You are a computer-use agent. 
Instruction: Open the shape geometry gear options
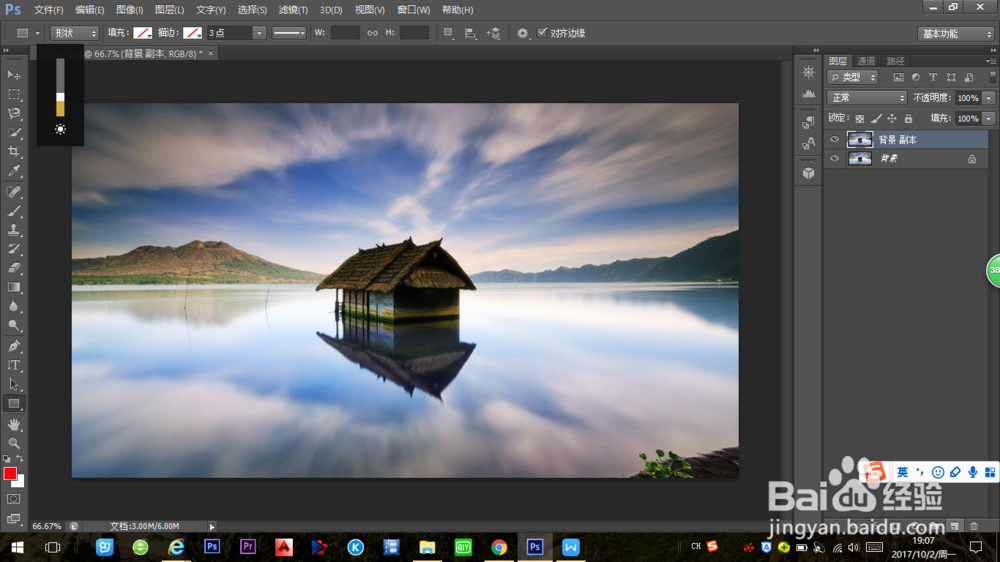click(522, 33)
